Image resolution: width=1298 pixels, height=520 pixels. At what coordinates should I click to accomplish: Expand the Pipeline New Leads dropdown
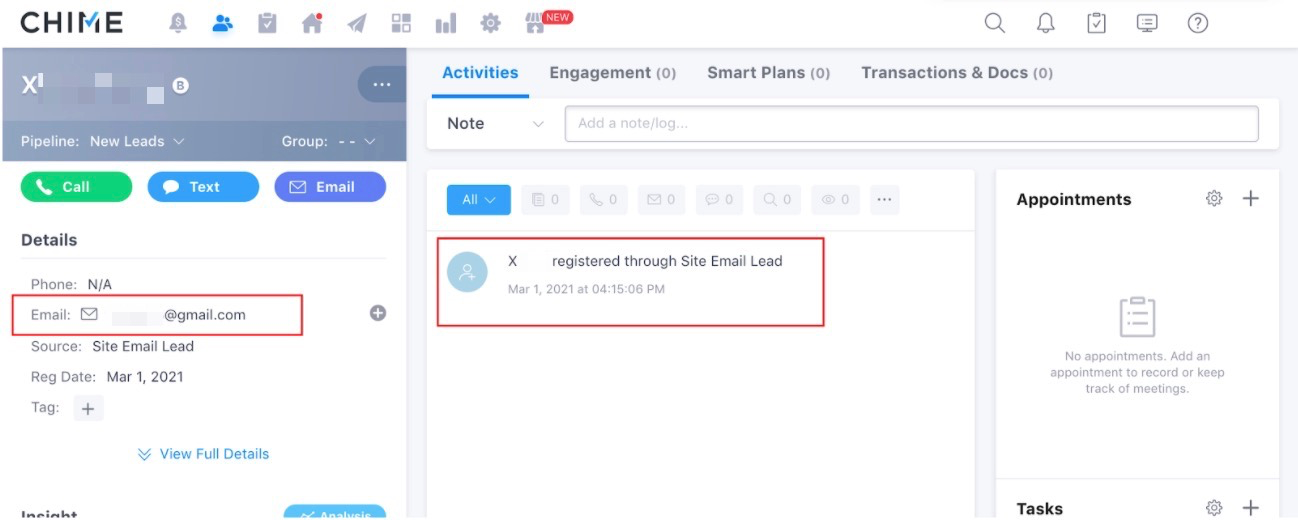pos(102,141)
